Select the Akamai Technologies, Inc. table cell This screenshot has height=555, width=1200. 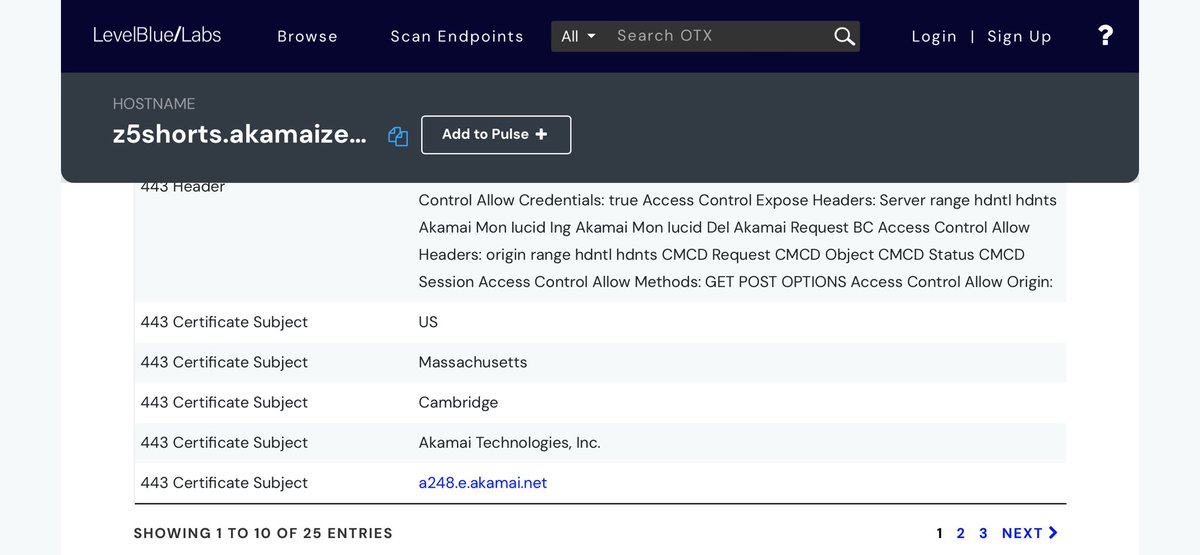pos(509,443)
